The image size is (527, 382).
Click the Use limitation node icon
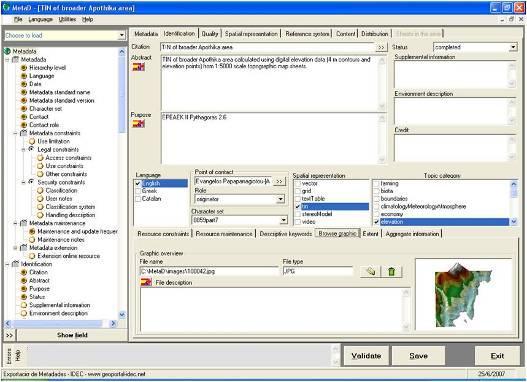[x=32, y=141]
